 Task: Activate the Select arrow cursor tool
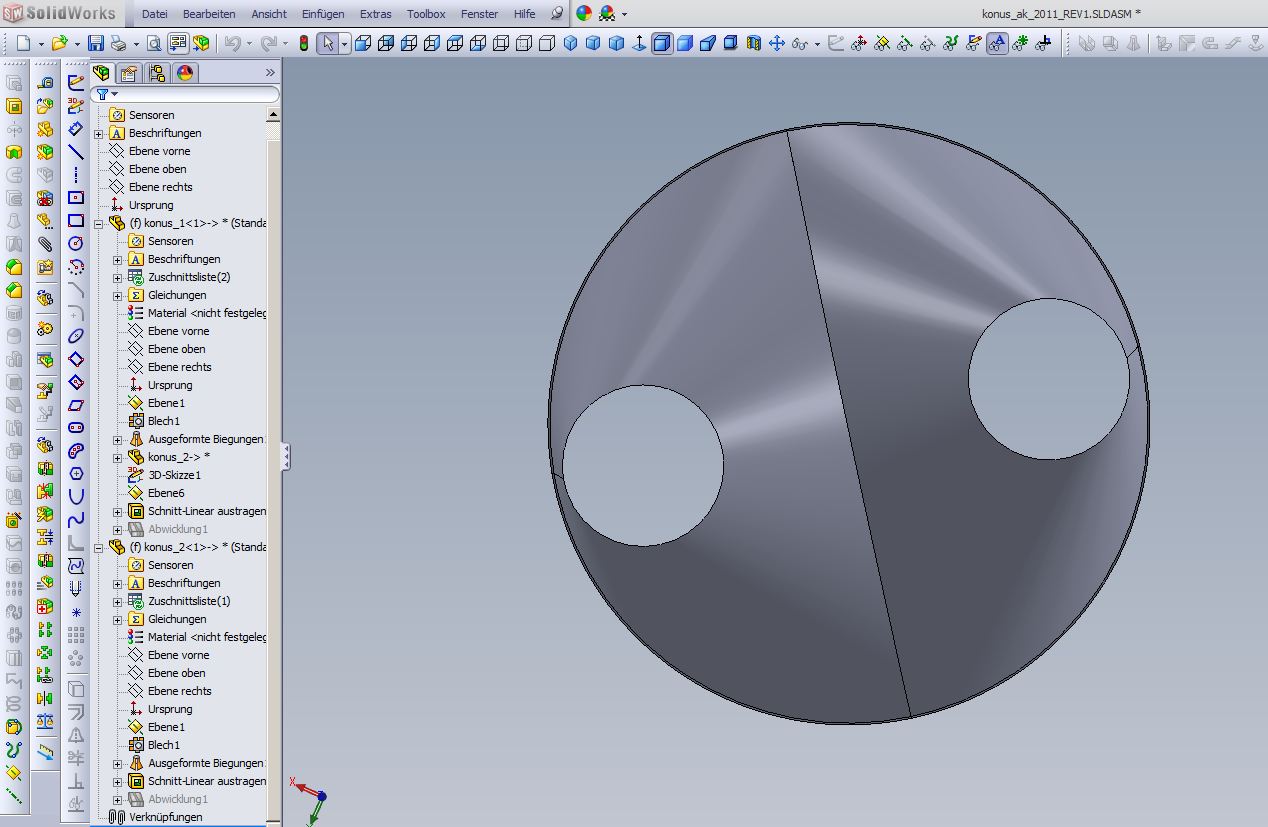pos(328,44)
